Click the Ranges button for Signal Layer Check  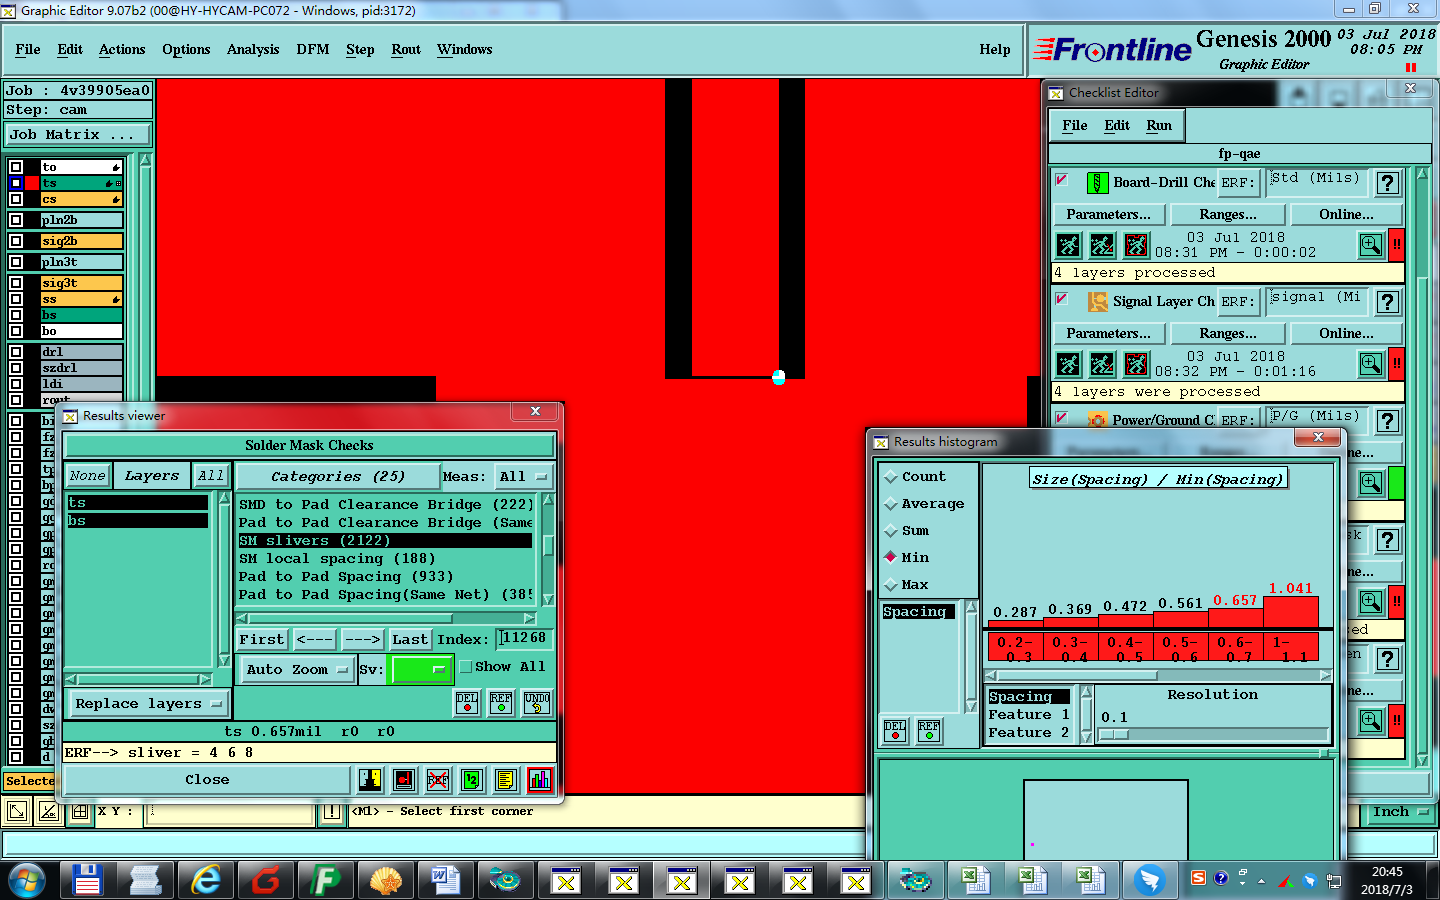pos(1228,333)
